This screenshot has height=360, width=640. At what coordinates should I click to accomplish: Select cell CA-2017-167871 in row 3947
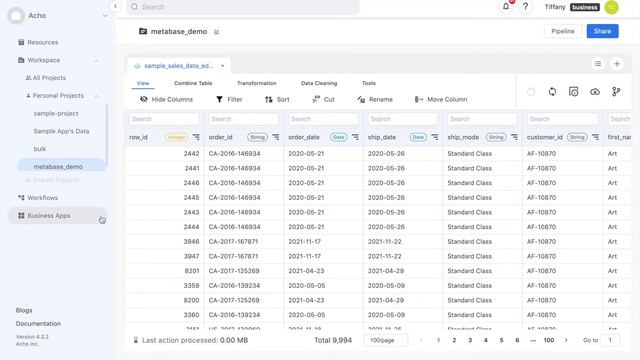244,256
